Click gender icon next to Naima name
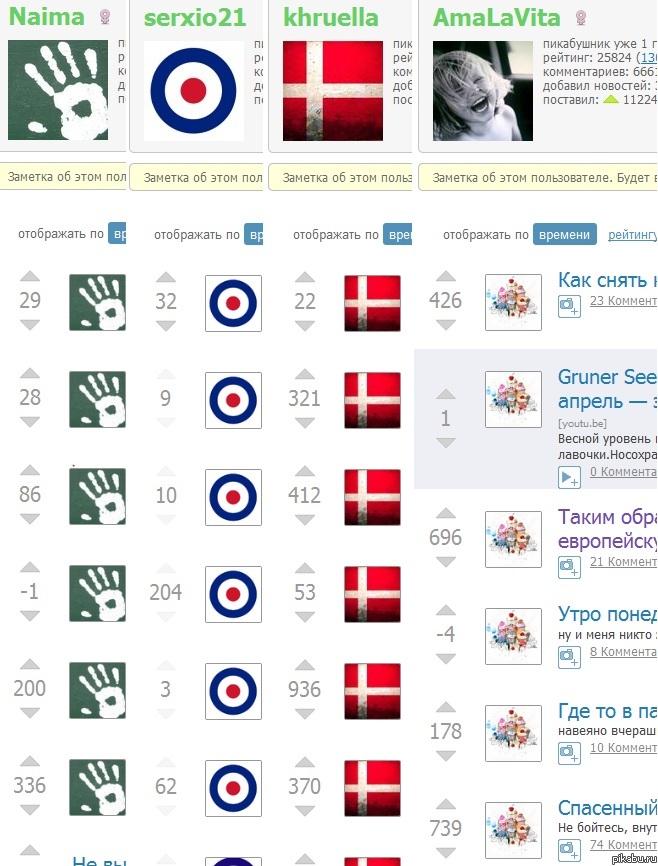658x866 pixels. pyautogui.click(x=104, y=17)
